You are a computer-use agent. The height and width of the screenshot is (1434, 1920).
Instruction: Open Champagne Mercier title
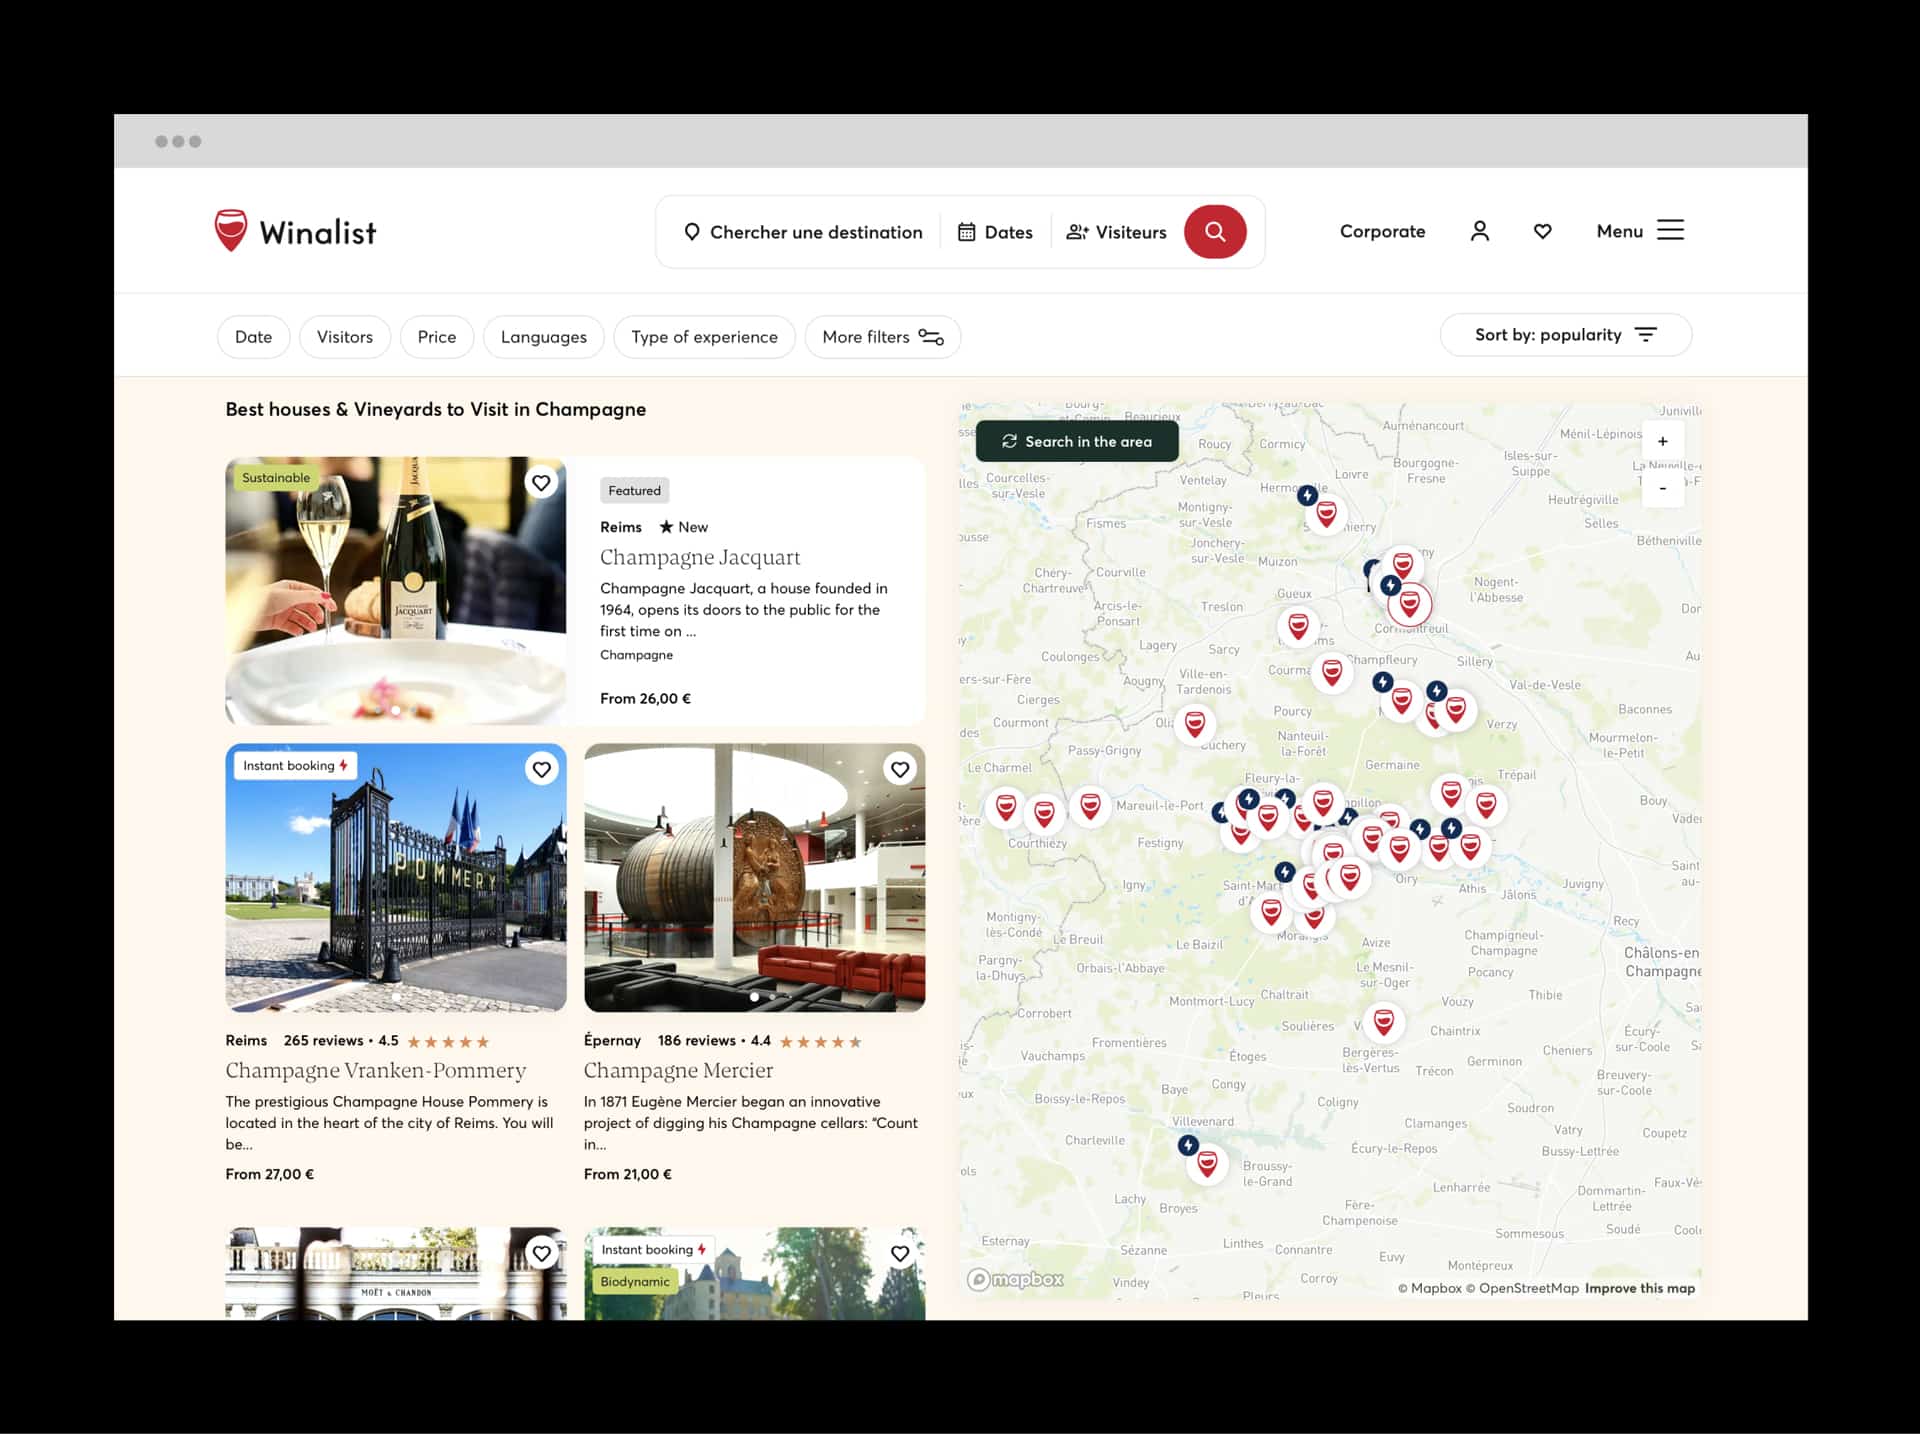(678, 1070)
